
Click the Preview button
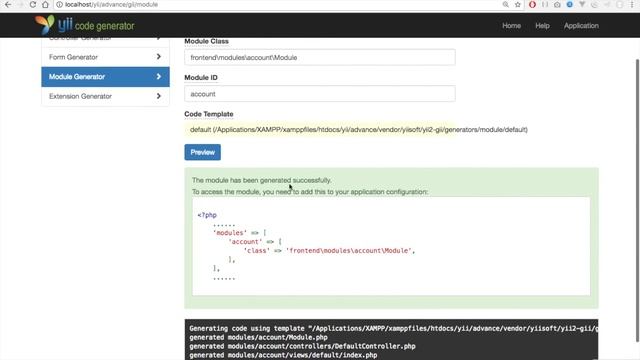pos(202,152)
